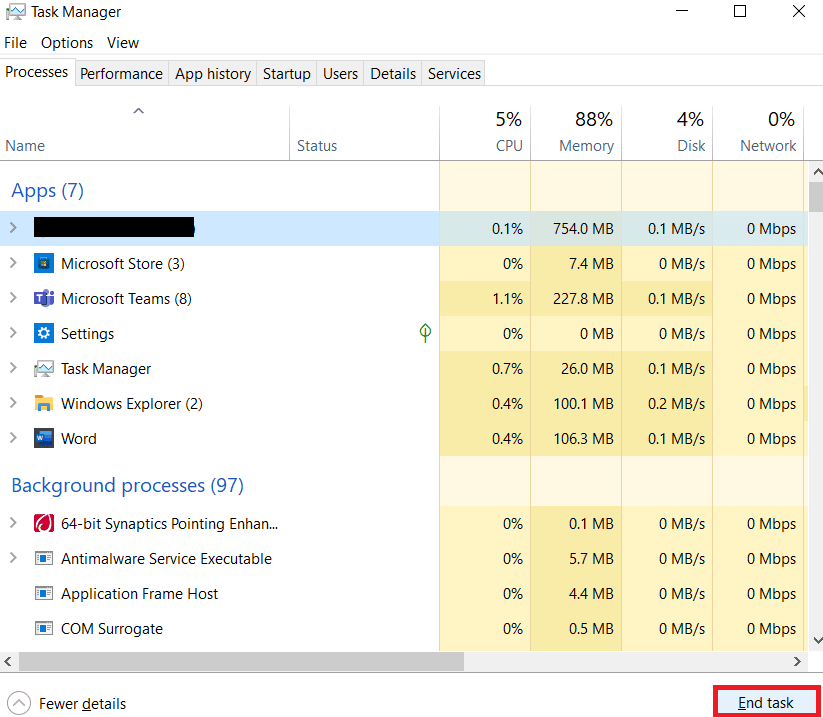
Task: Expand the redacted first app row
Action: pyautogui.click(x=13, y=228)
